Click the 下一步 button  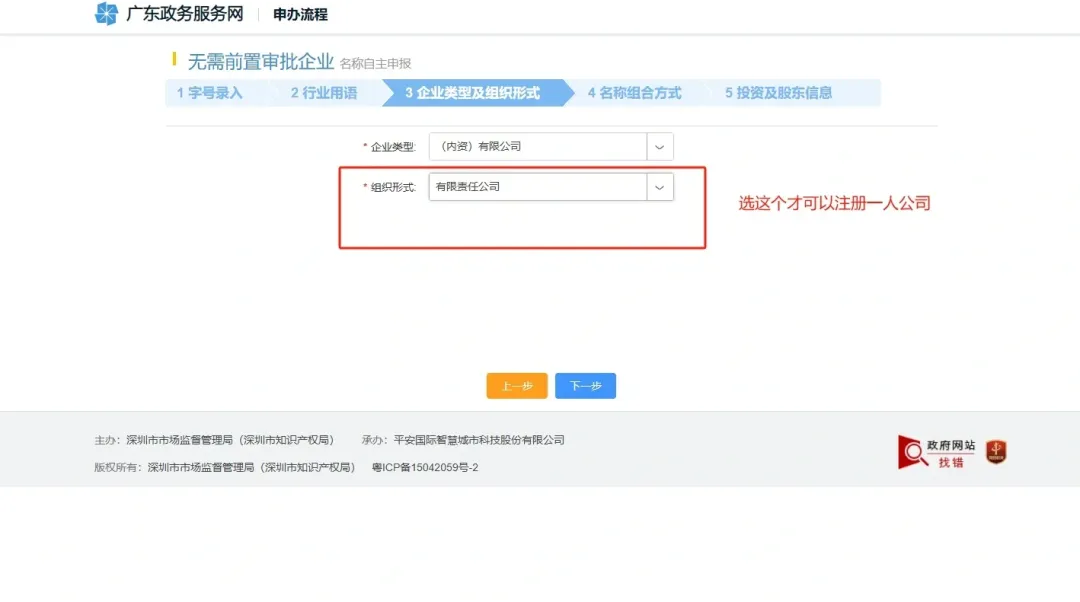click(585, 385)
